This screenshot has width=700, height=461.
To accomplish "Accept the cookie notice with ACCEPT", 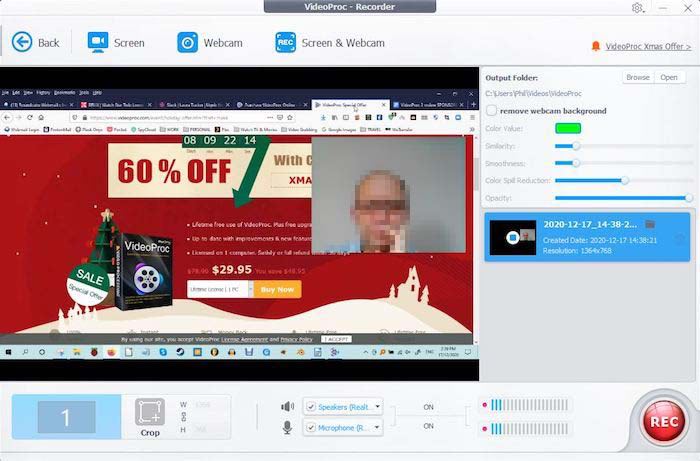I will tap(336, 339).
